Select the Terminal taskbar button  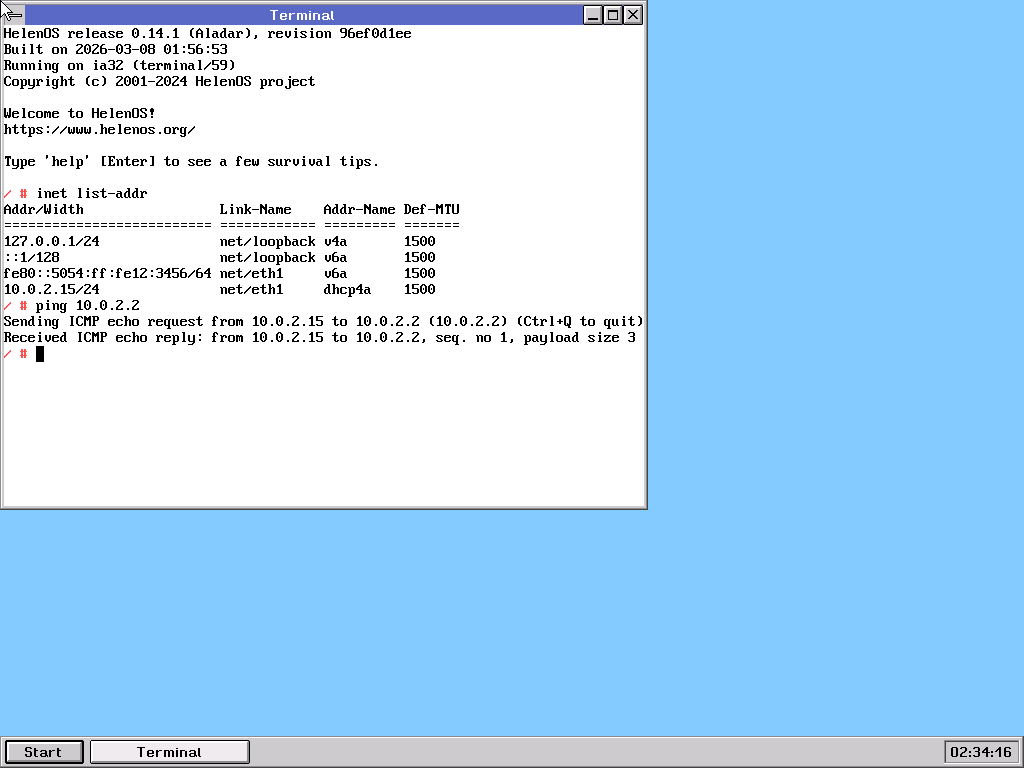click(169, 752)
